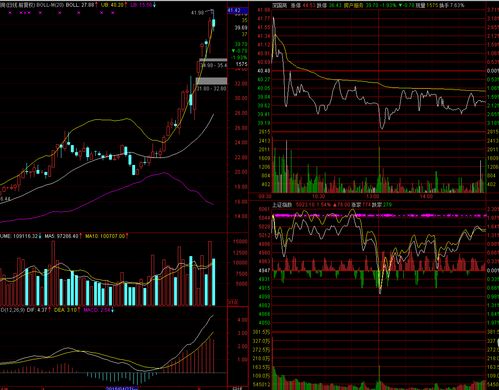The height and width of the screenshot is (390, 499).
Task: Click the last cyan volume bar
Action: pos(213,282)
